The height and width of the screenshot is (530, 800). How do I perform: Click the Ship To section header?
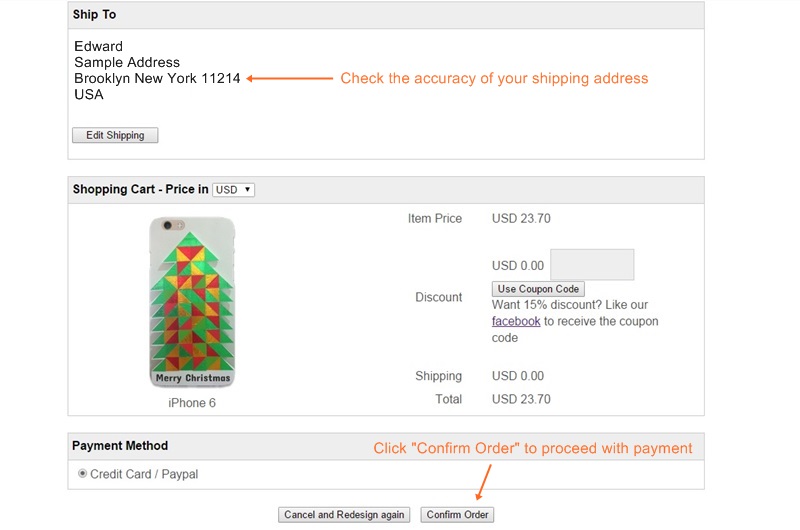94,16
